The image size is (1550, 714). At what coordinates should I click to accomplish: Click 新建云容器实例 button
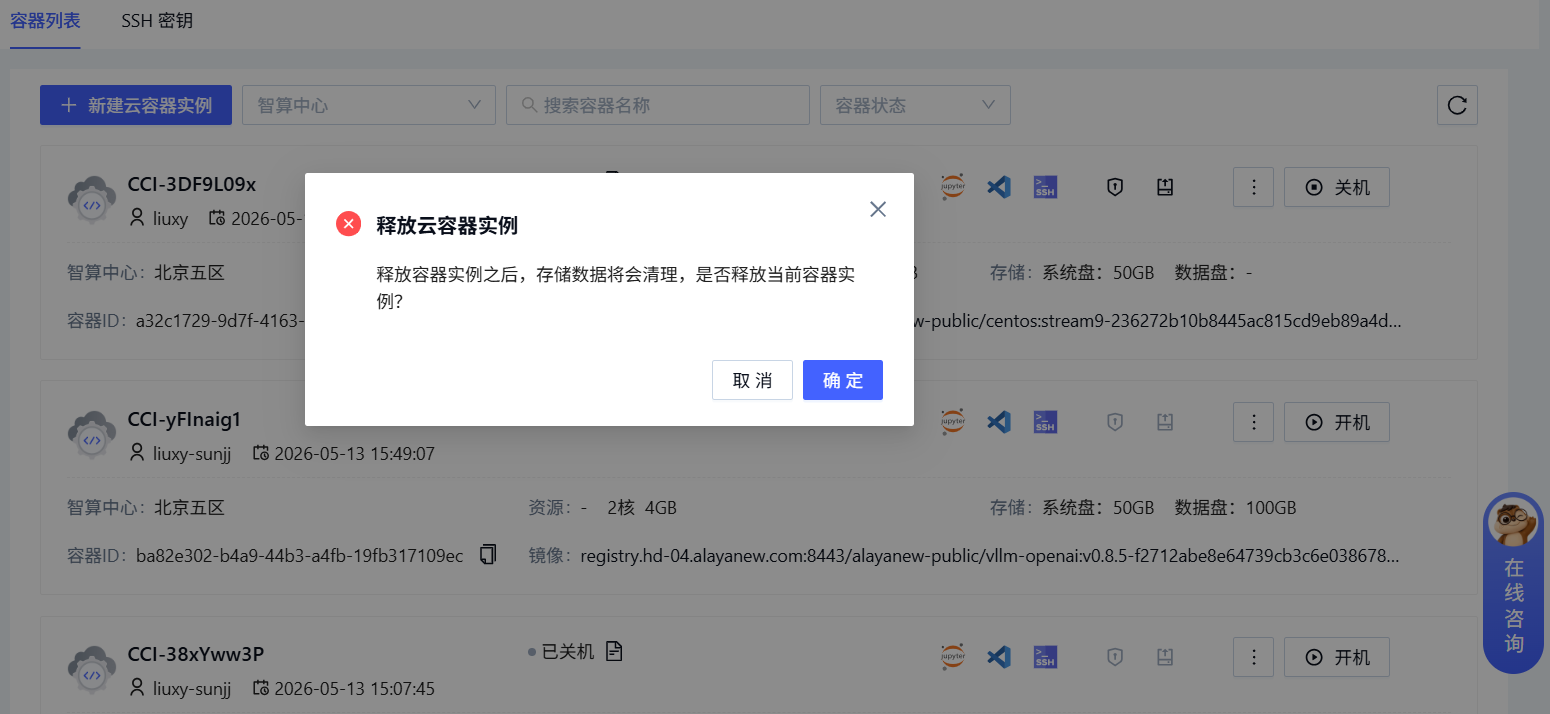click(x=136, y=105)
